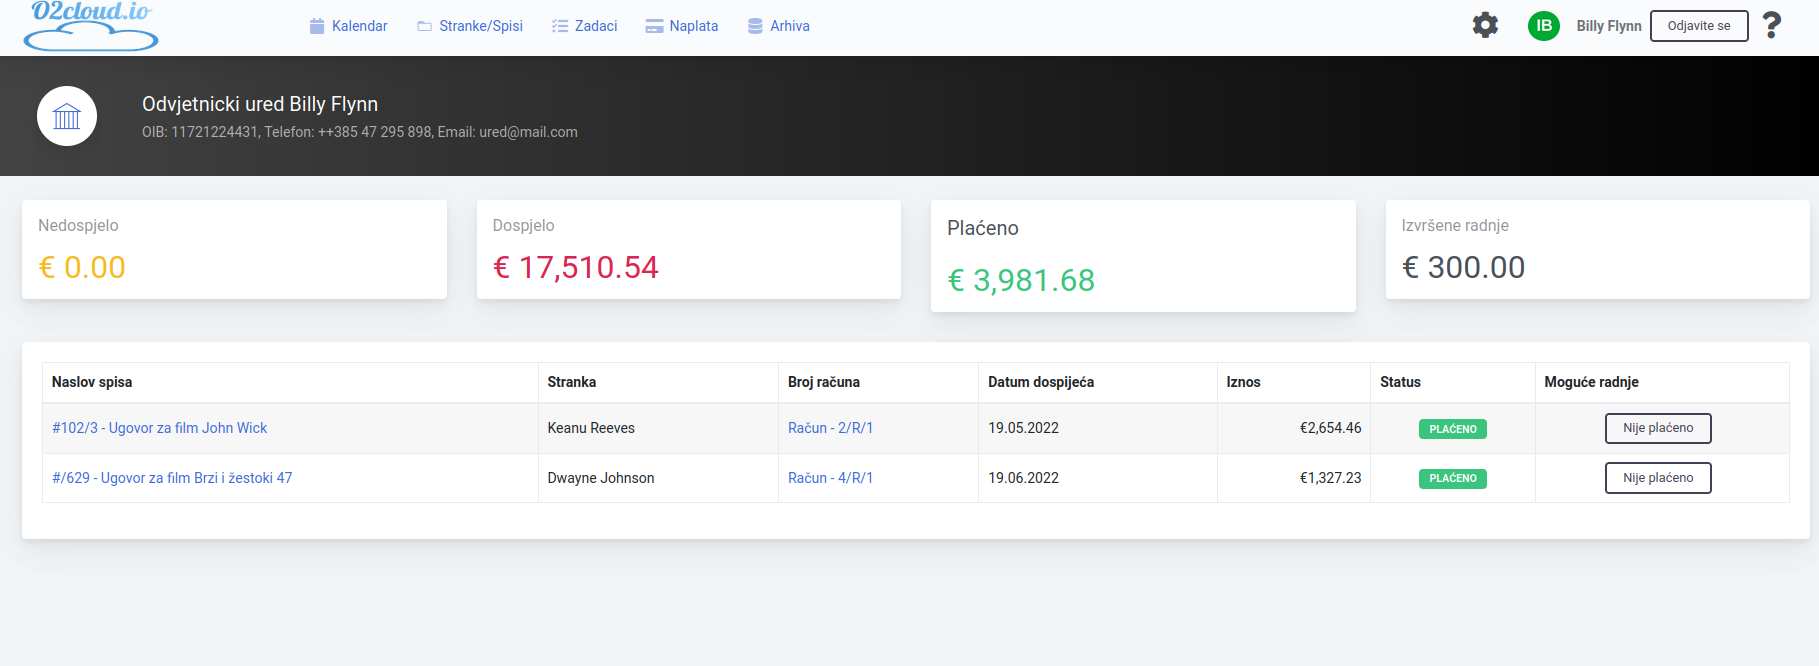Screen dimensions: 1819x666
Task: Click the law office building icon
Action: pyautogui.click(x=67, y=116)
